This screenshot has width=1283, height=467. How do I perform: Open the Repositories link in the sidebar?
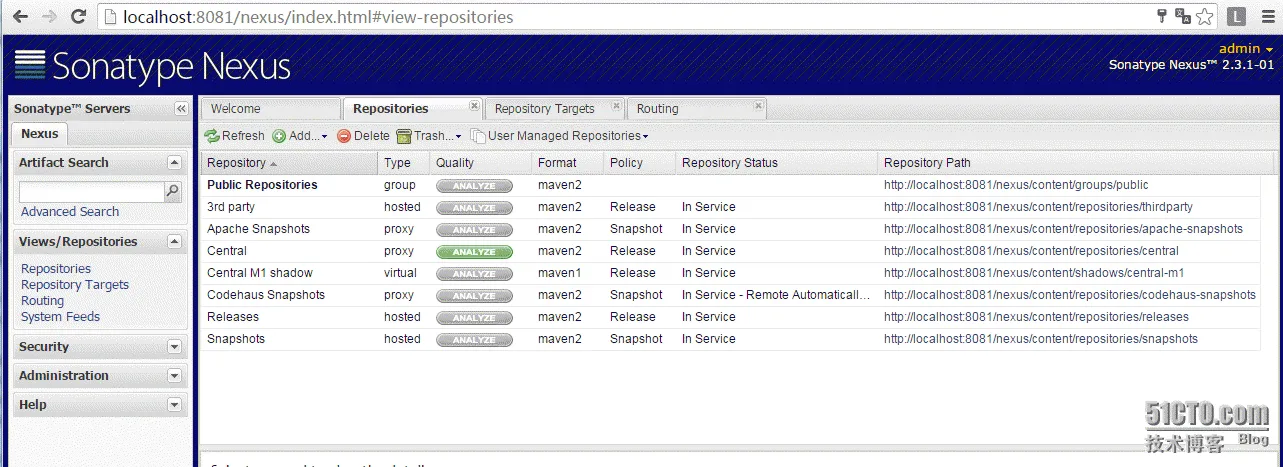point(56,269)
